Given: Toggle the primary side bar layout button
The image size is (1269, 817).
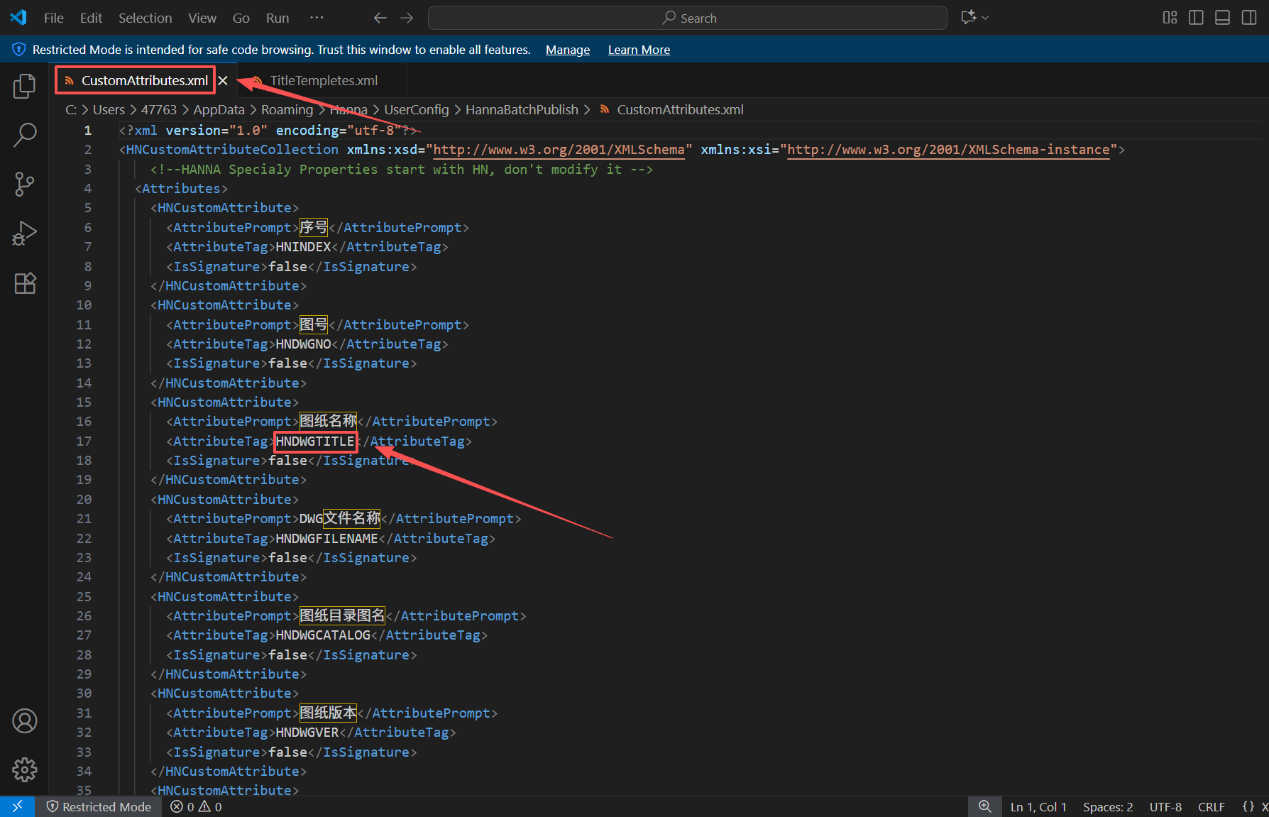Looking at the screenshot, I should pos(1196,18).
